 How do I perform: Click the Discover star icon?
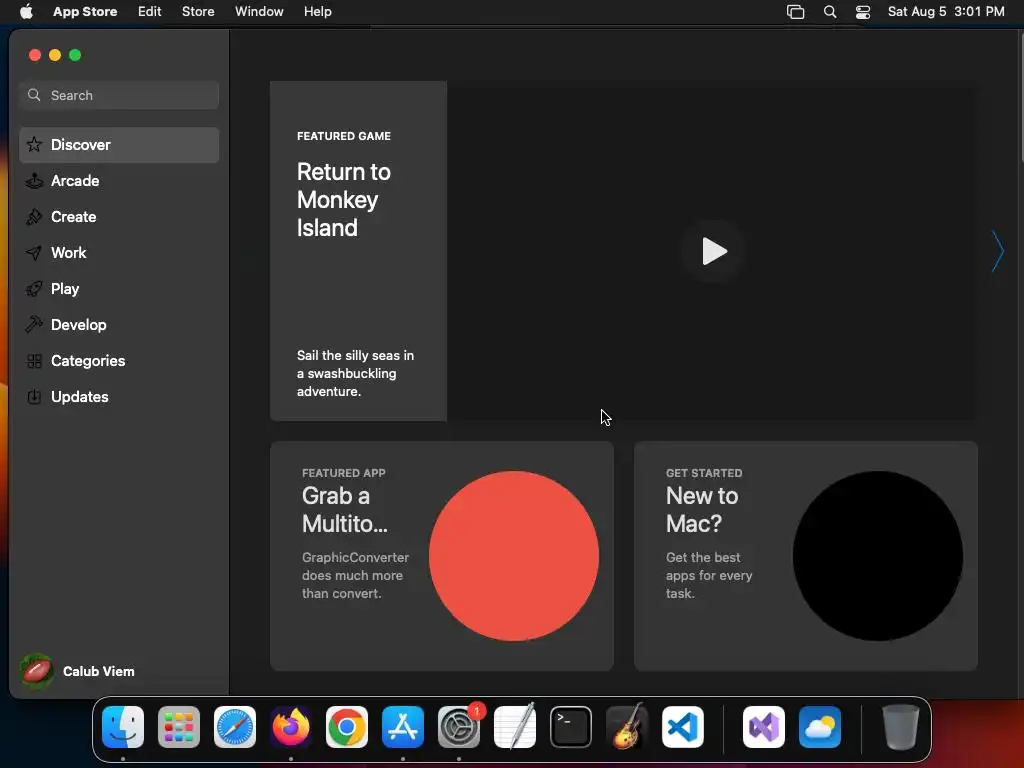pos(34,145)
